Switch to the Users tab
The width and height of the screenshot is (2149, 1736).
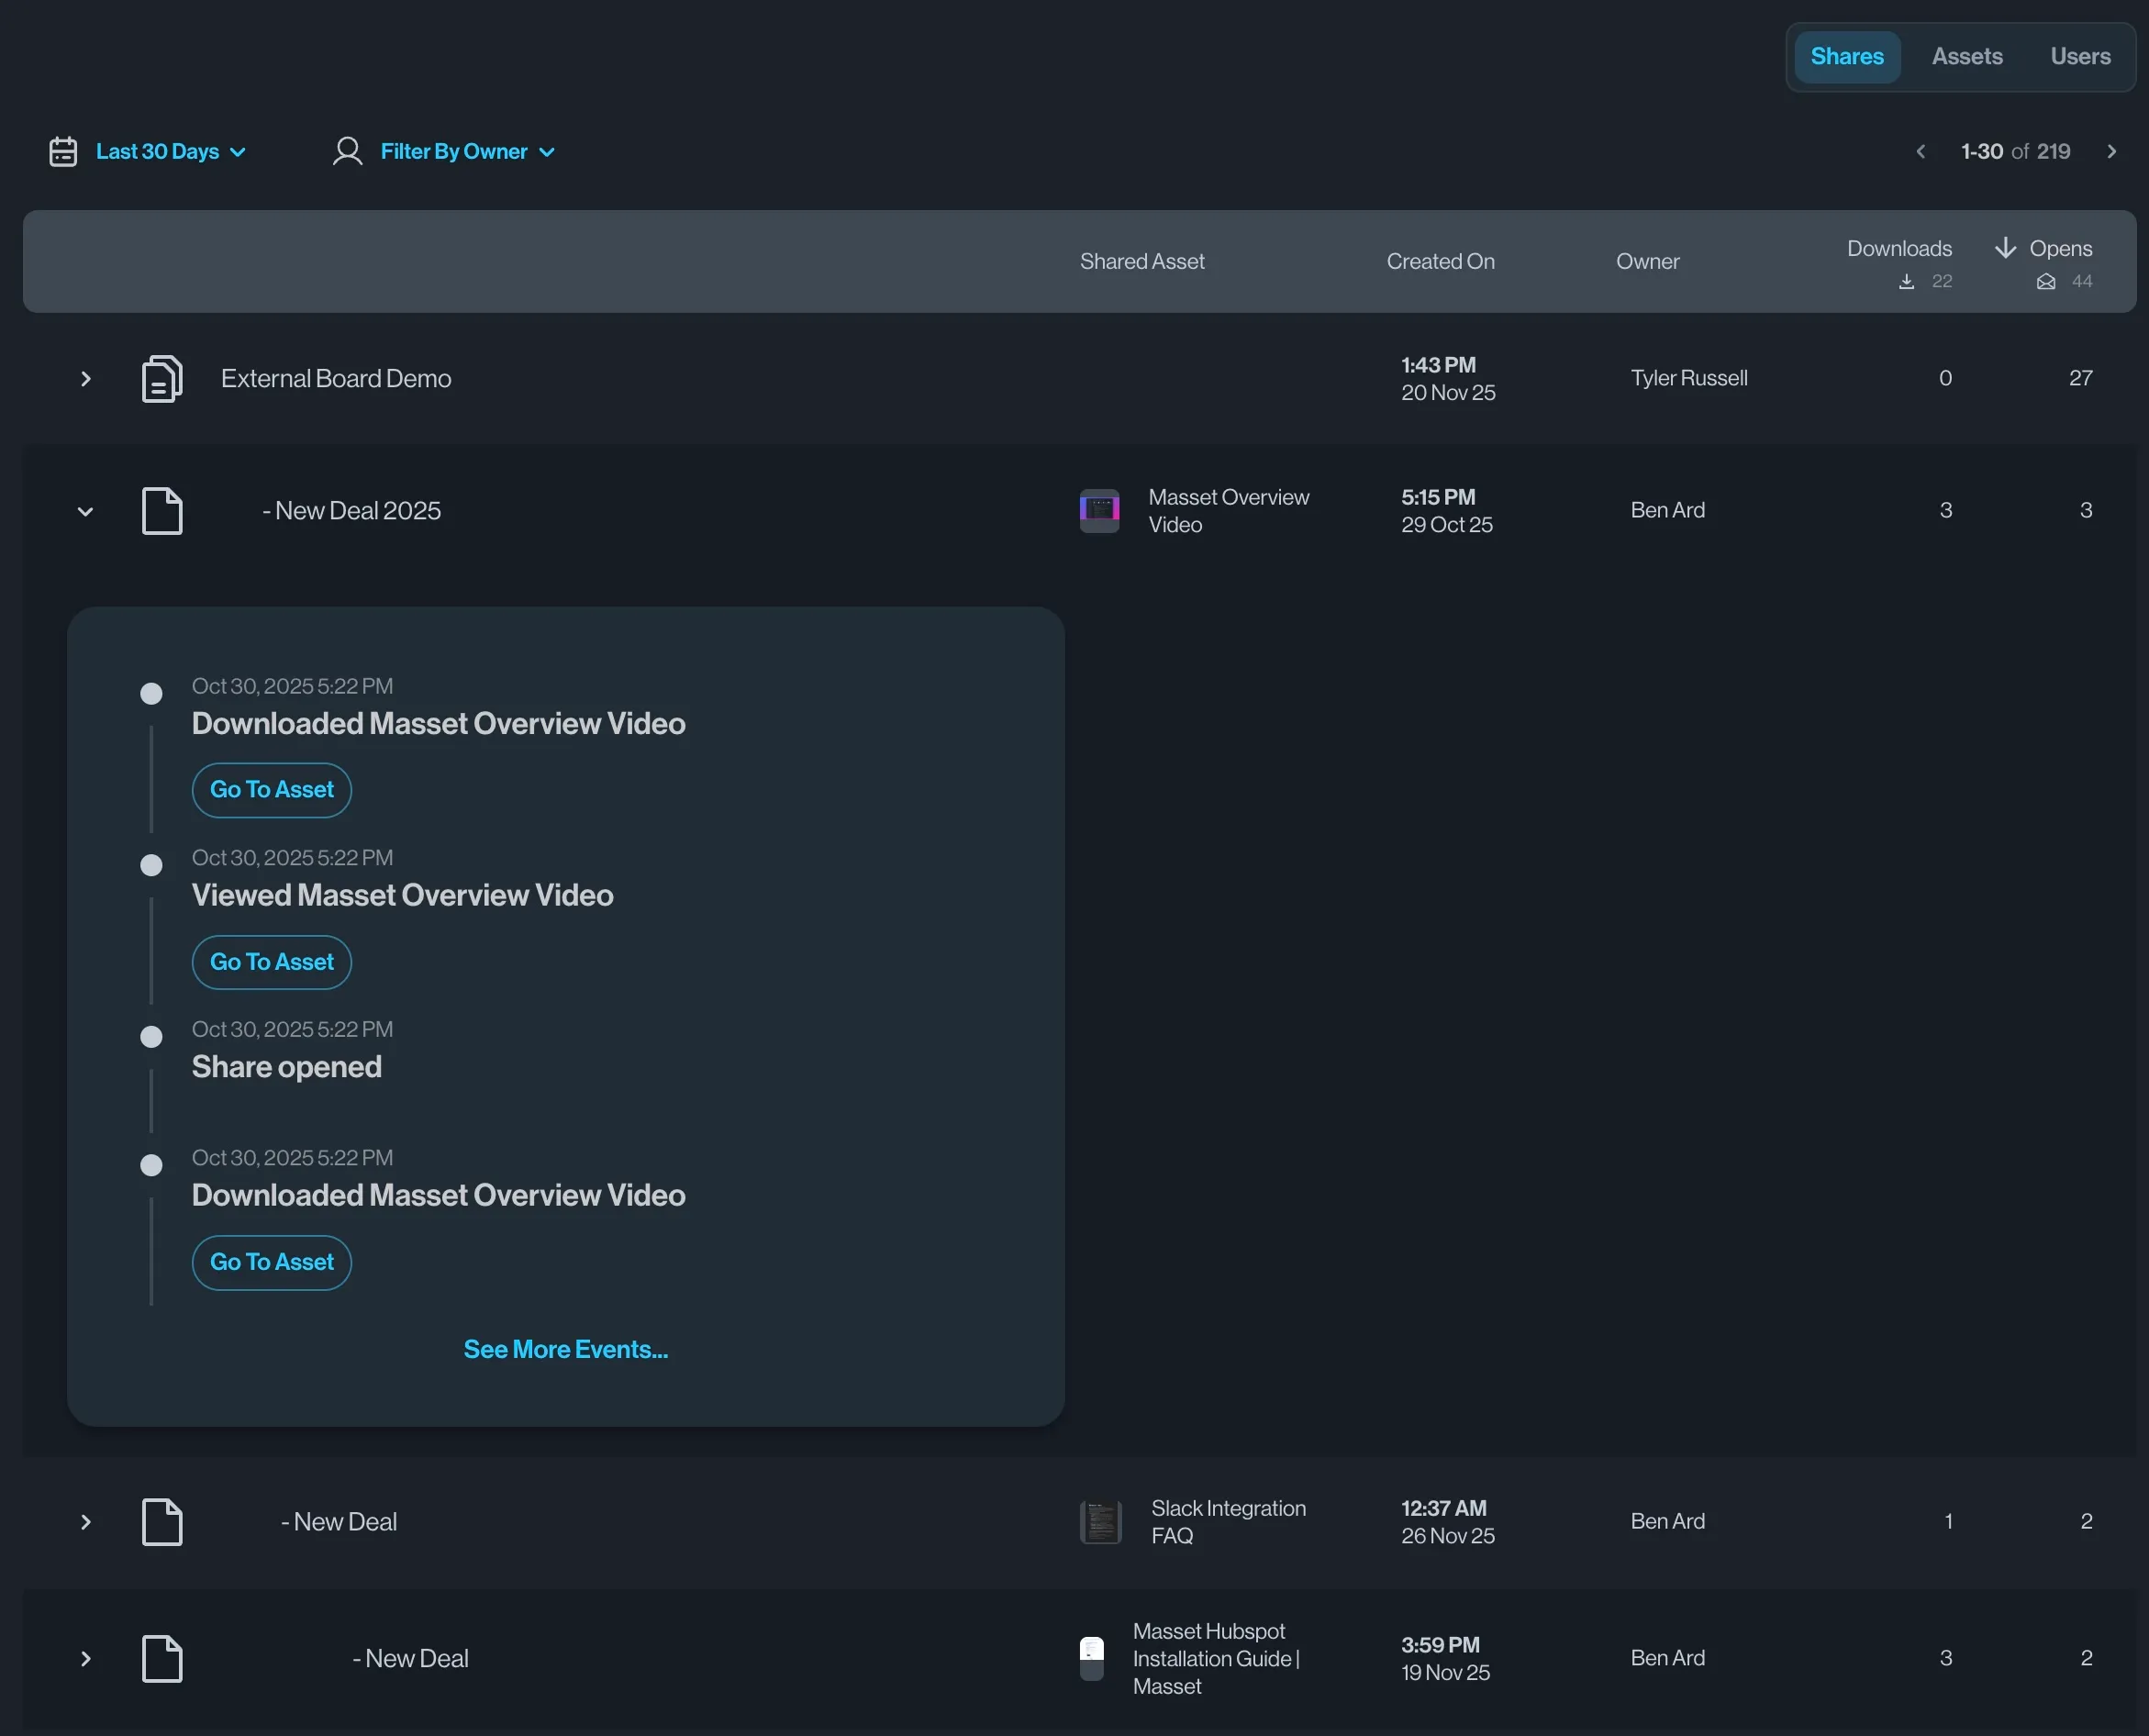2080,56
